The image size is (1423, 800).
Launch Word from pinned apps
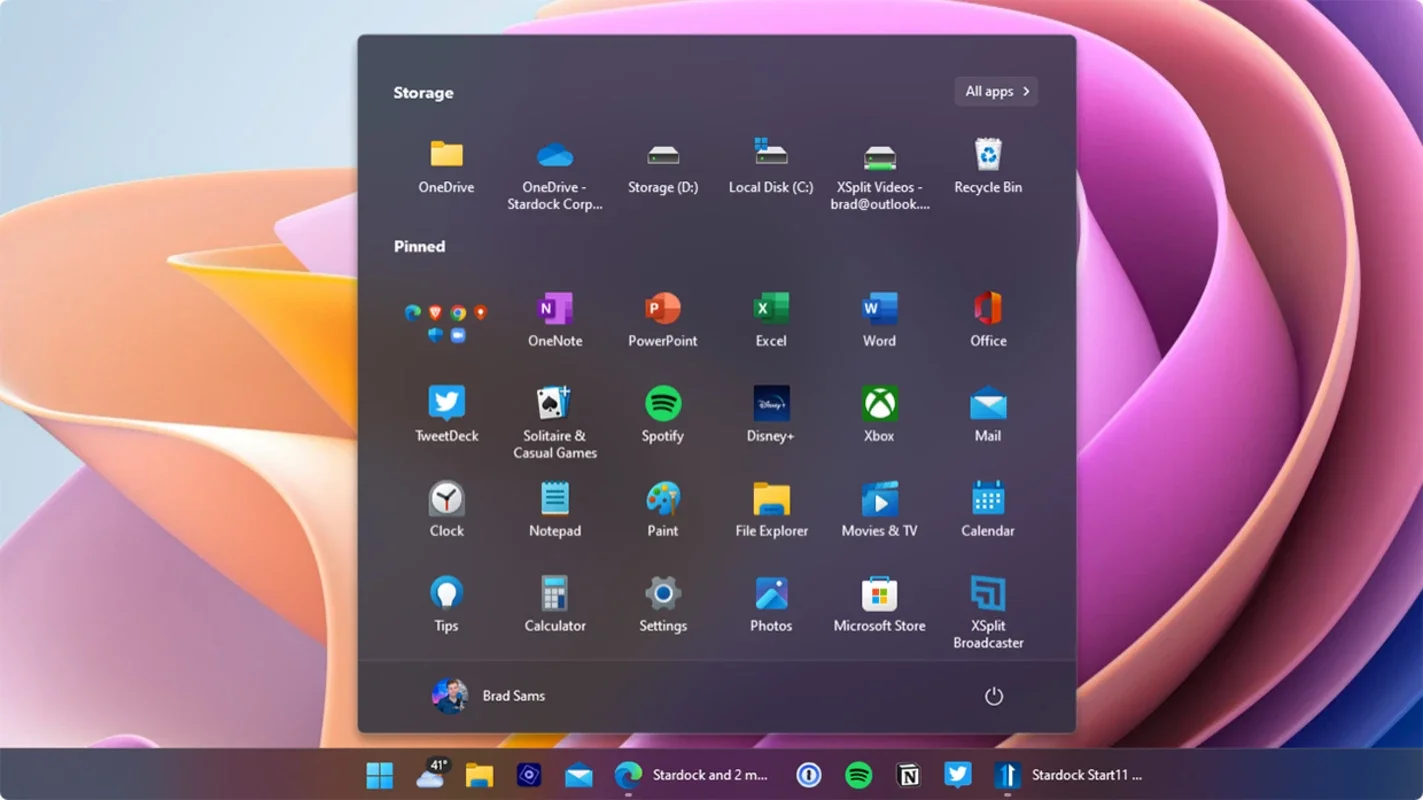[x=880, y=320]
